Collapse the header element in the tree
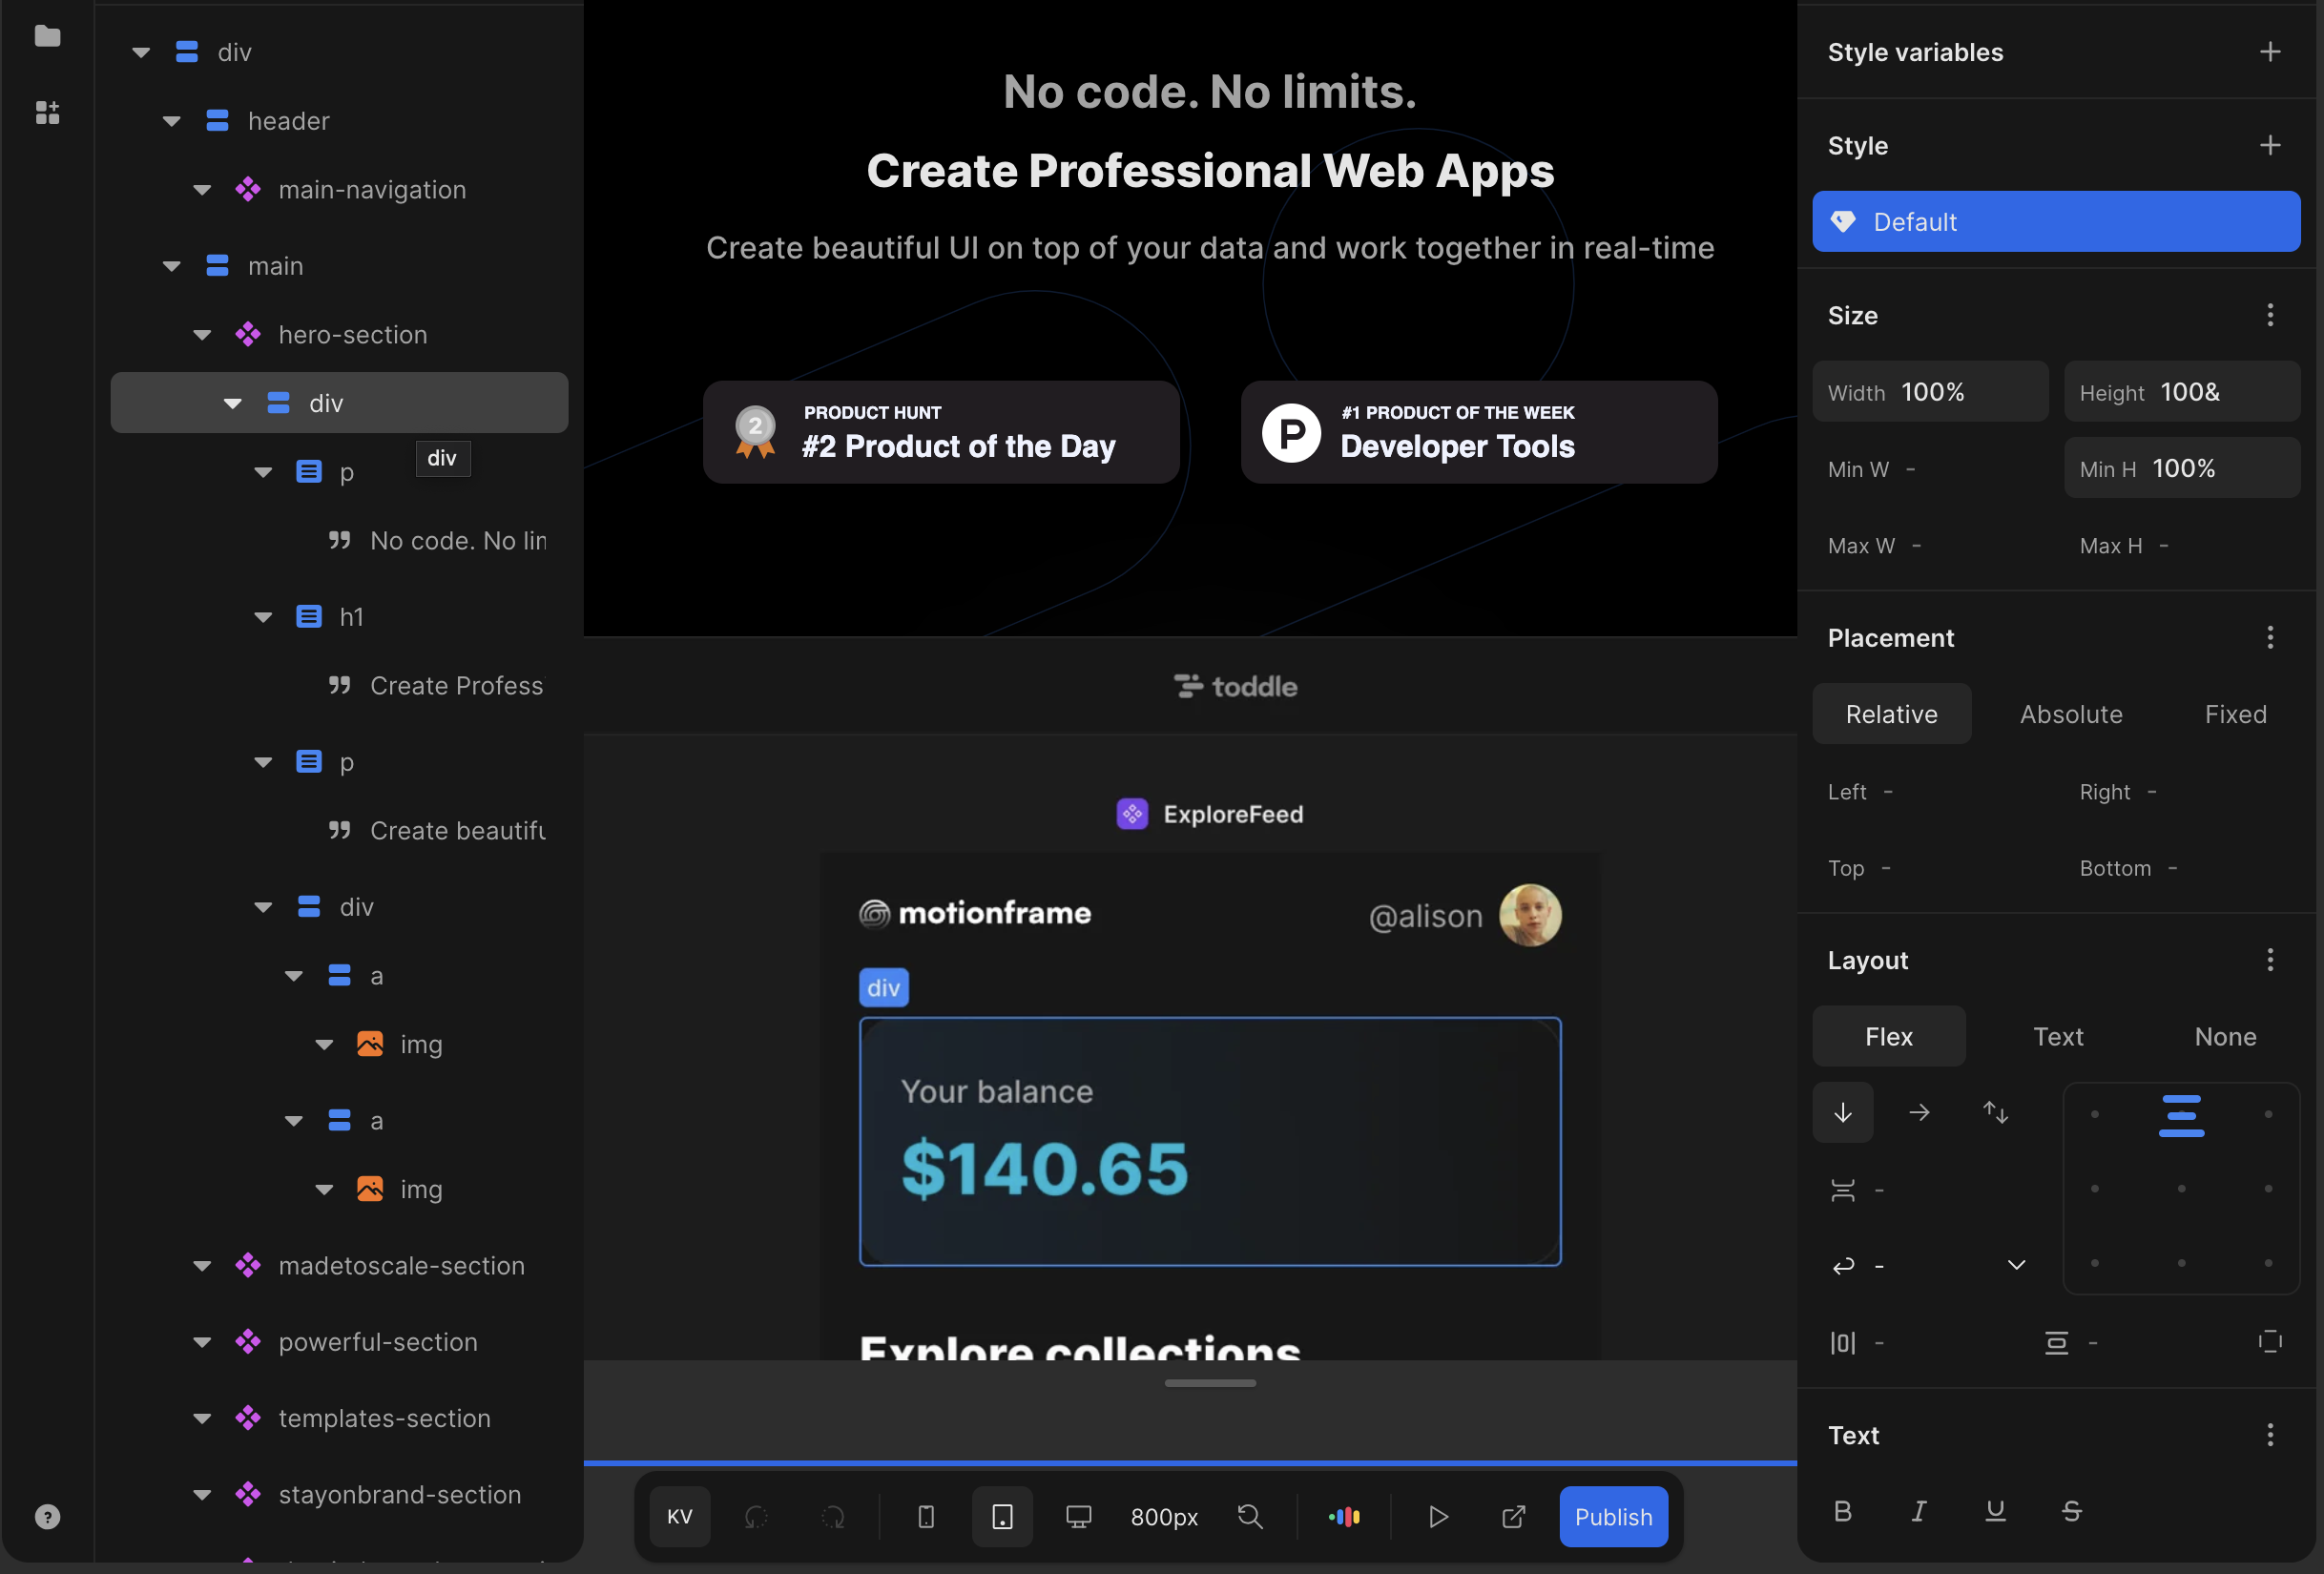Screen dimensions: 2324x1574 pos(170,120)
